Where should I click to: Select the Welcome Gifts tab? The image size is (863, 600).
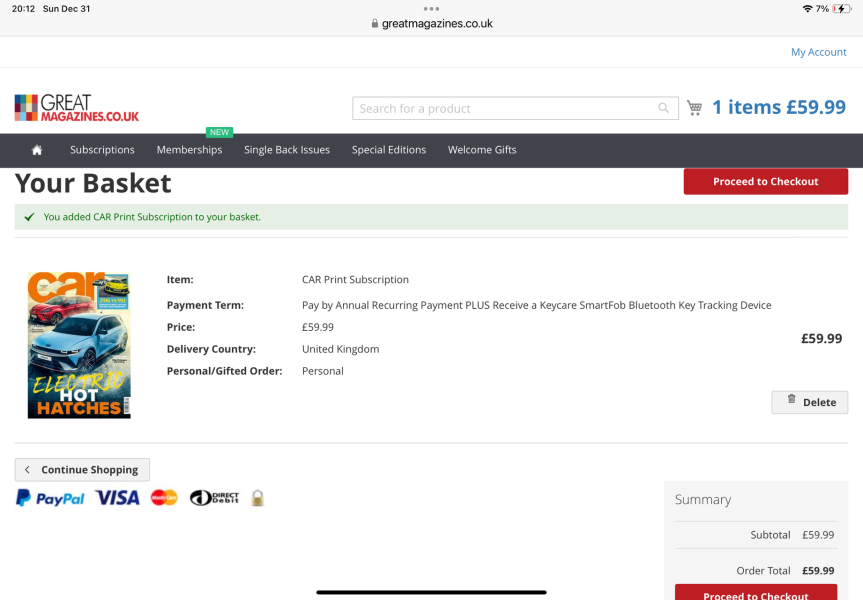[482, 150]
